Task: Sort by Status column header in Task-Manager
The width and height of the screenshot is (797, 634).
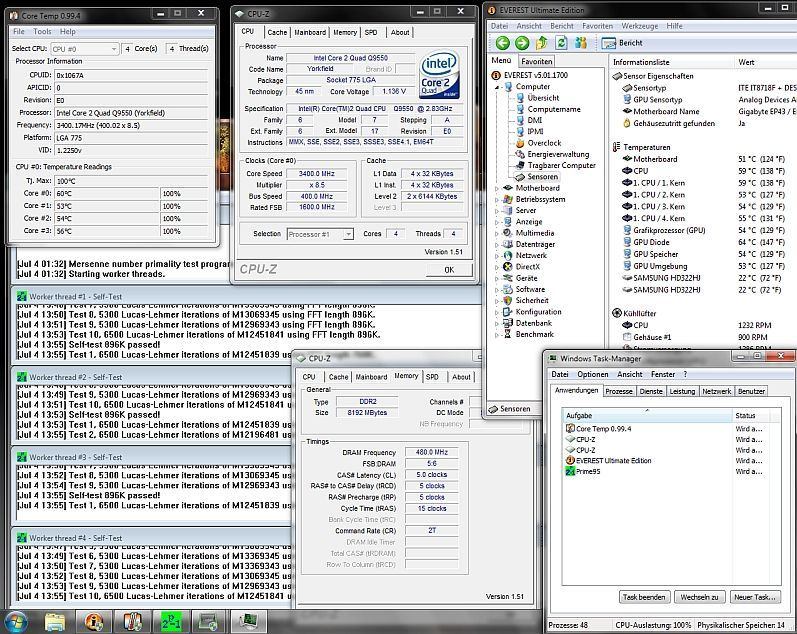Action: [x=751, y=415]
